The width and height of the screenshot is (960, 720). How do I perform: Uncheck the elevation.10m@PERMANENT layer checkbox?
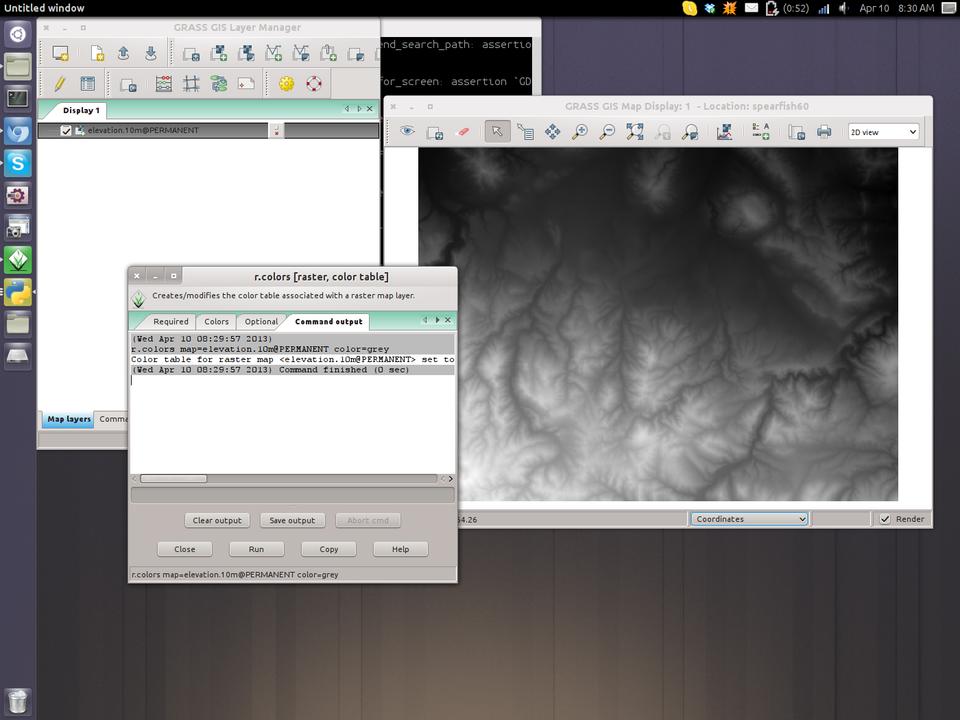pyautogui.click(x=66, y=131)
